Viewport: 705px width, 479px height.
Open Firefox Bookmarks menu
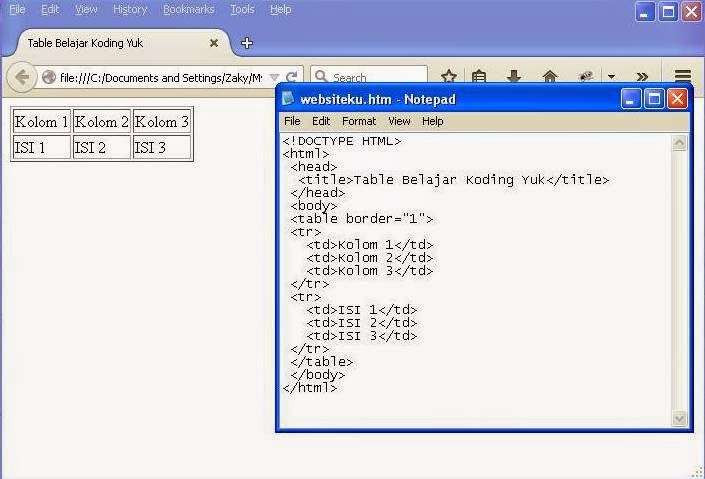point(189,9)
